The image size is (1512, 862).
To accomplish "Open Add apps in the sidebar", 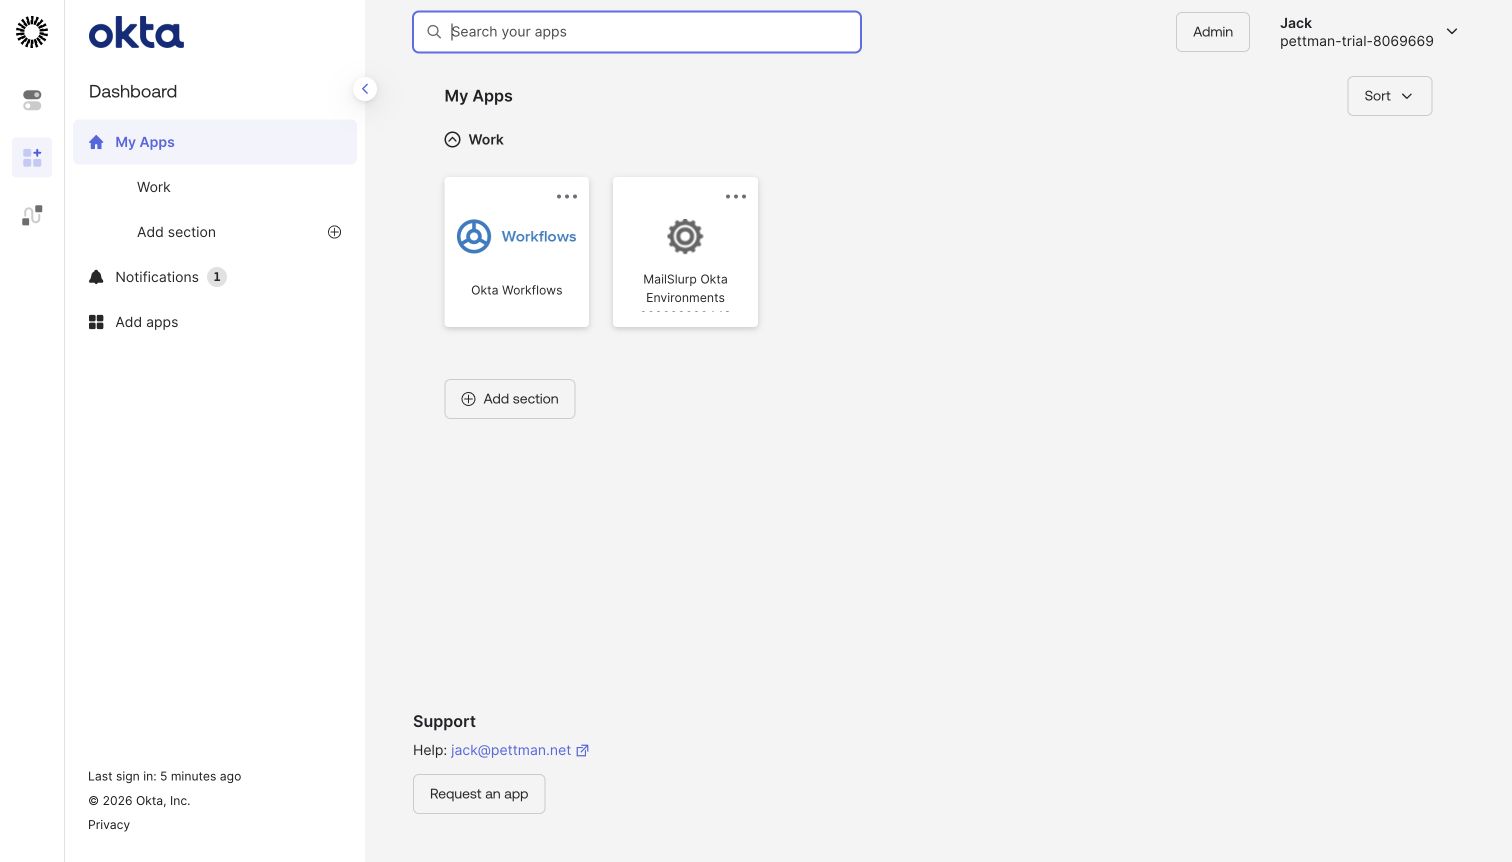I will (146, 322).
